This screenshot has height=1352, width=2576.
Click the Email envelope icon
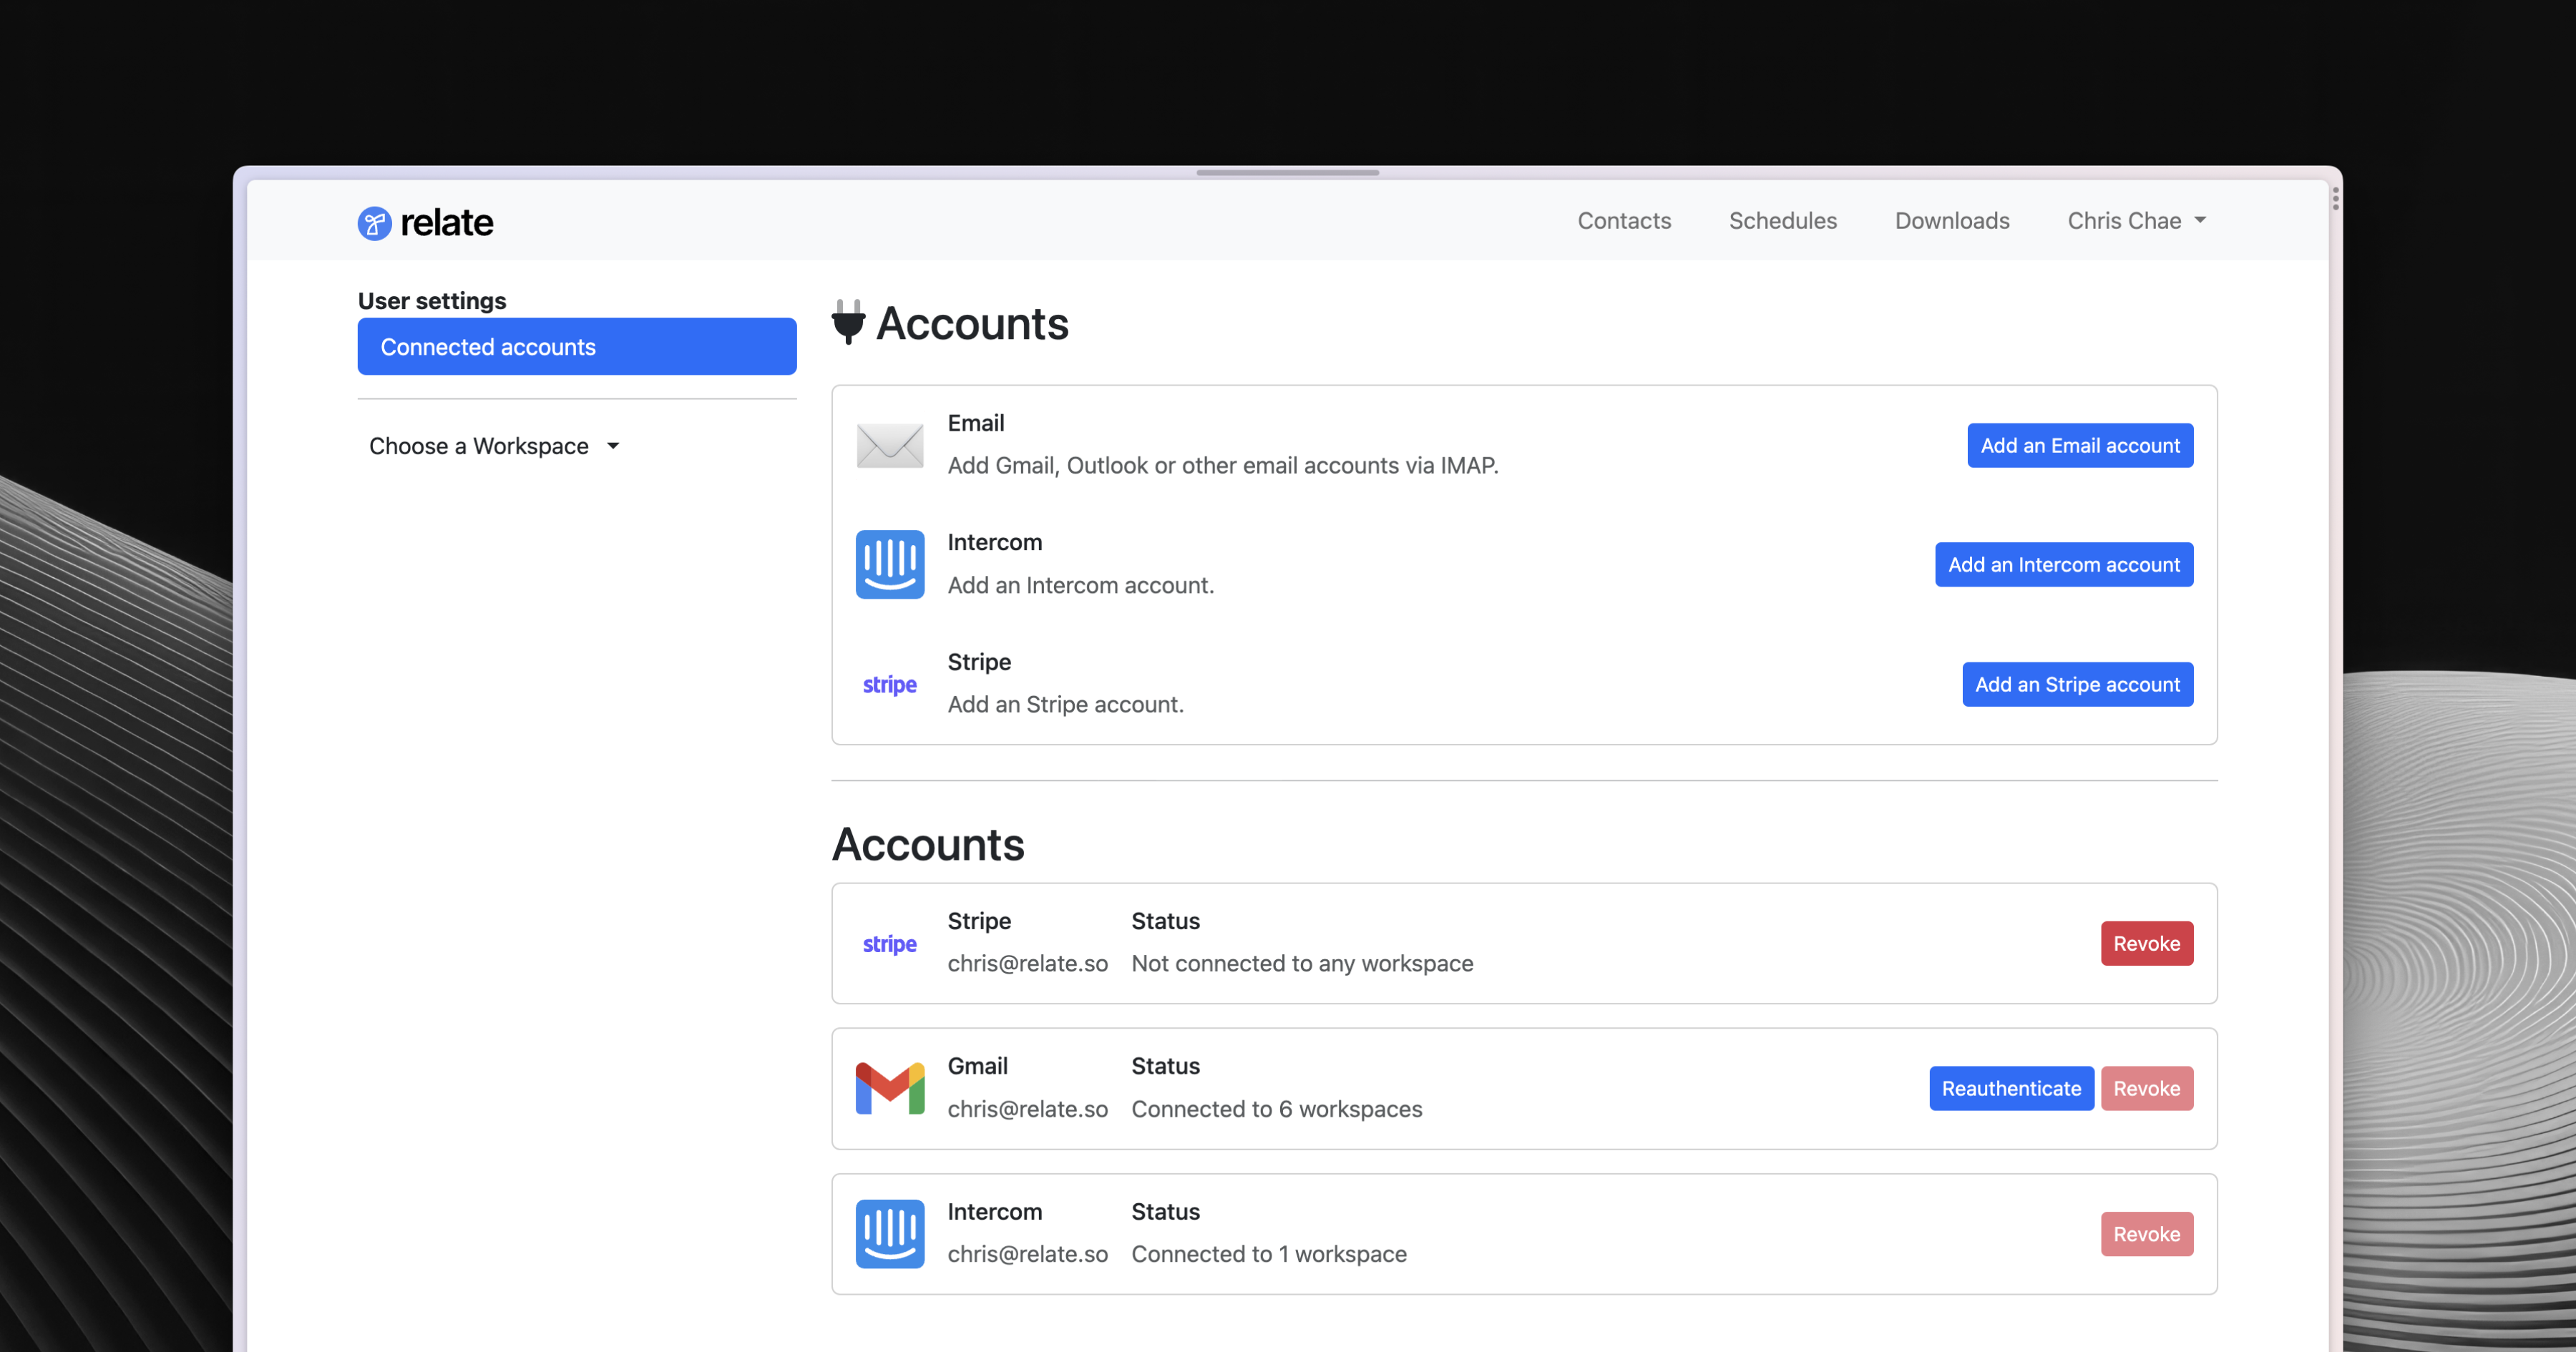(889, 445)
